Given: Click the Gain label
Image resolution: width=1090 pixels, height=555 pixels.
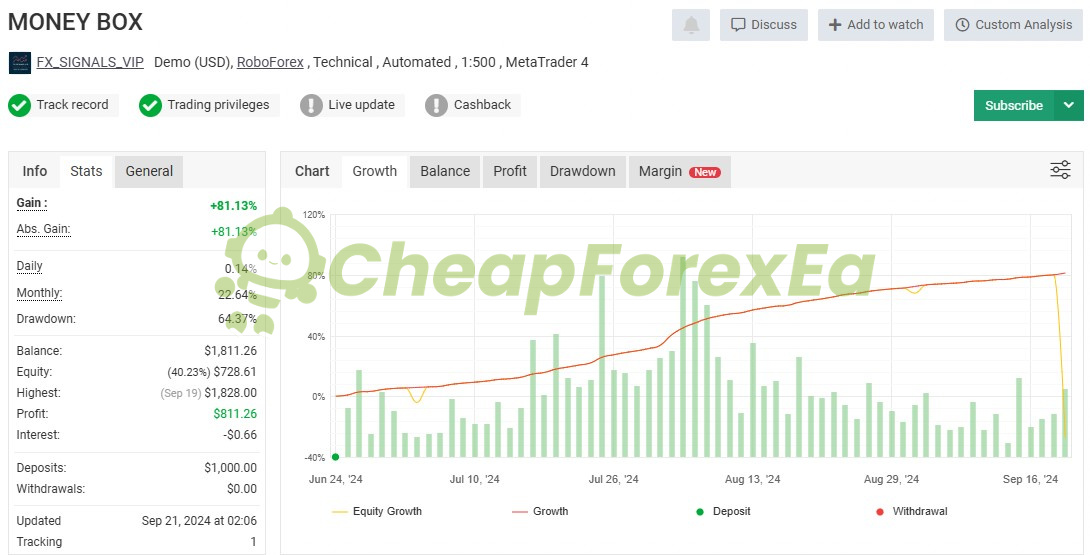Looking at the screenshot, I should click(32, 203).
